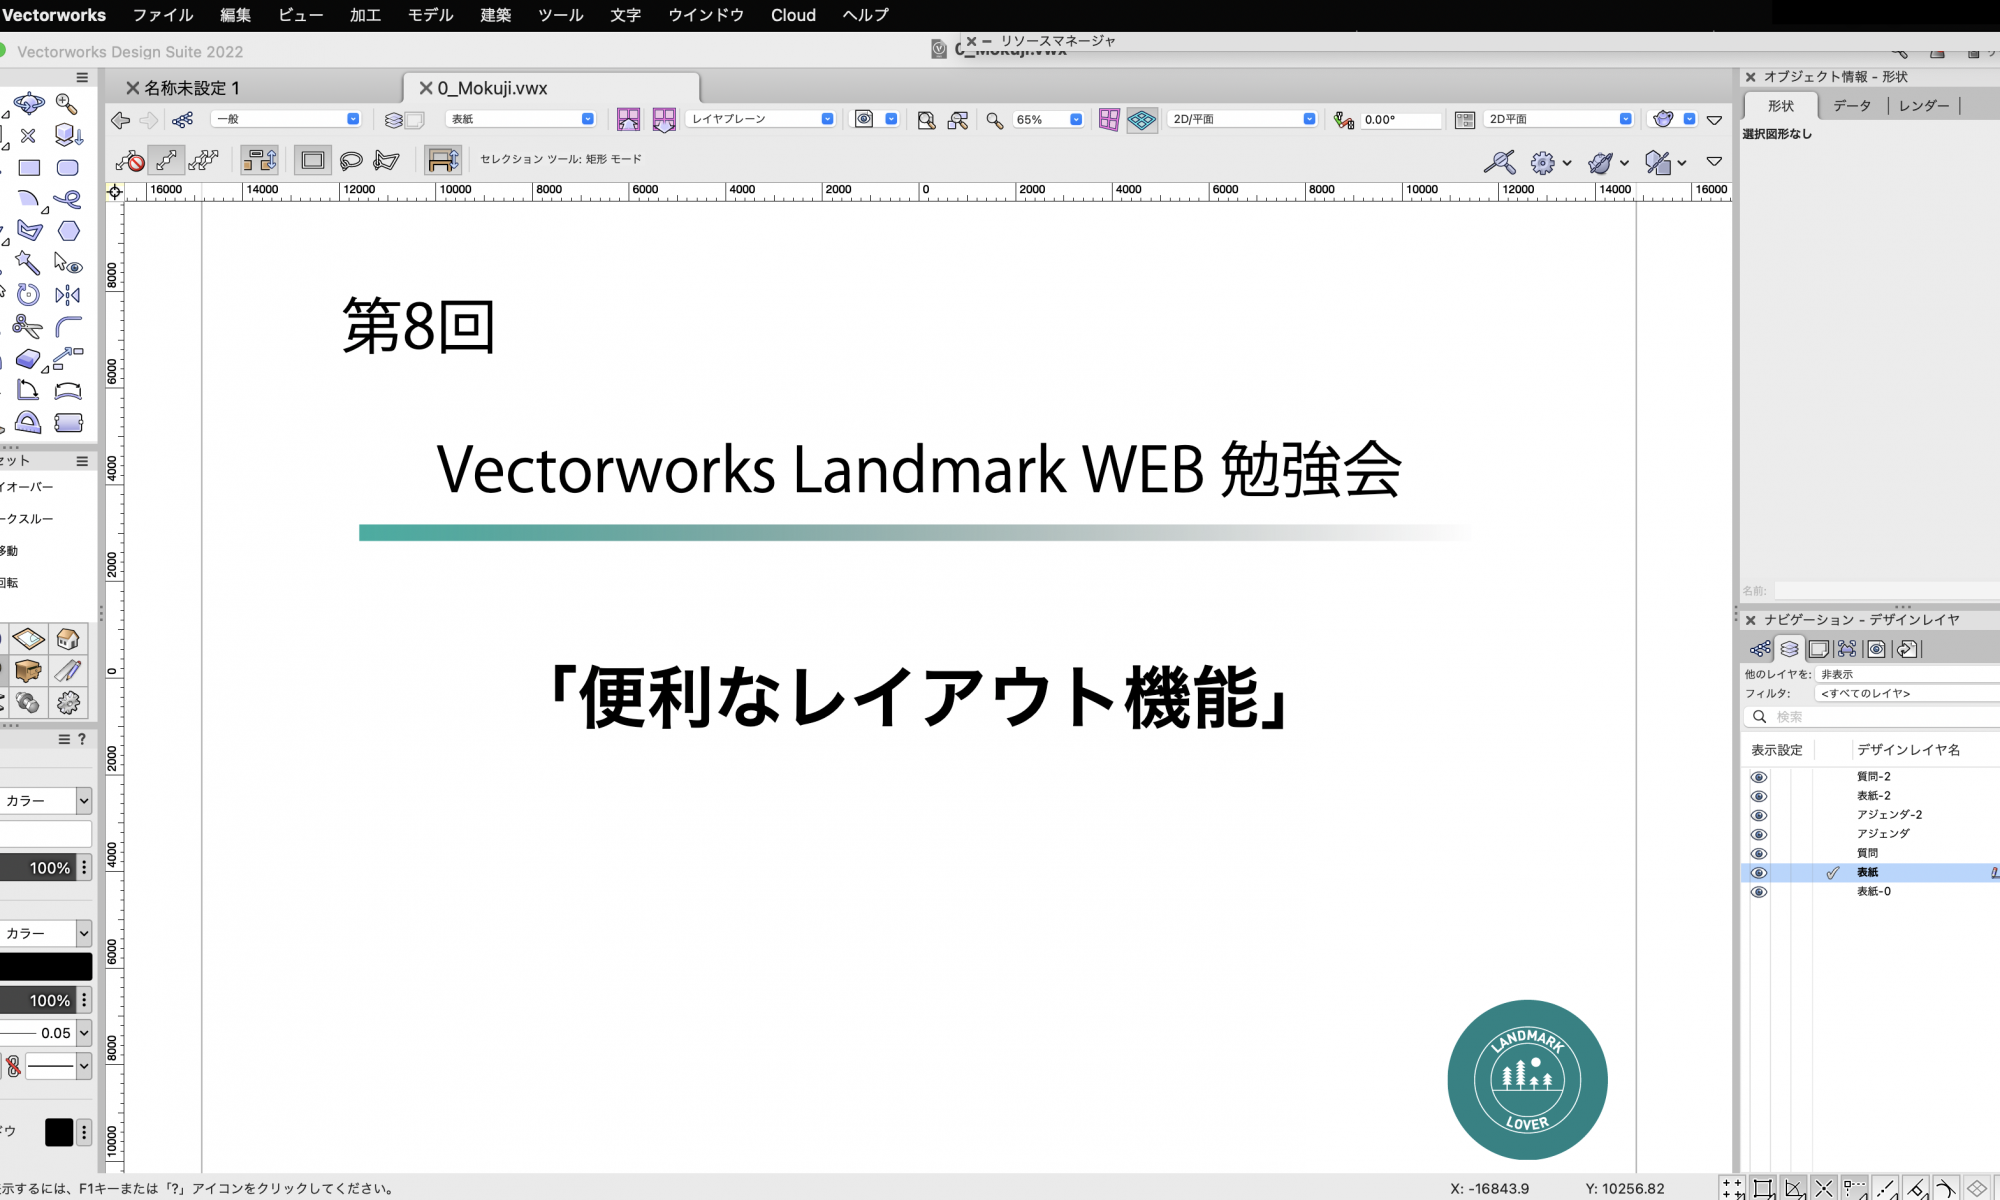Open the レイヤプレーン plane dropdown
Viewport: 2000px width, 1200px height.
pos(760,119)
